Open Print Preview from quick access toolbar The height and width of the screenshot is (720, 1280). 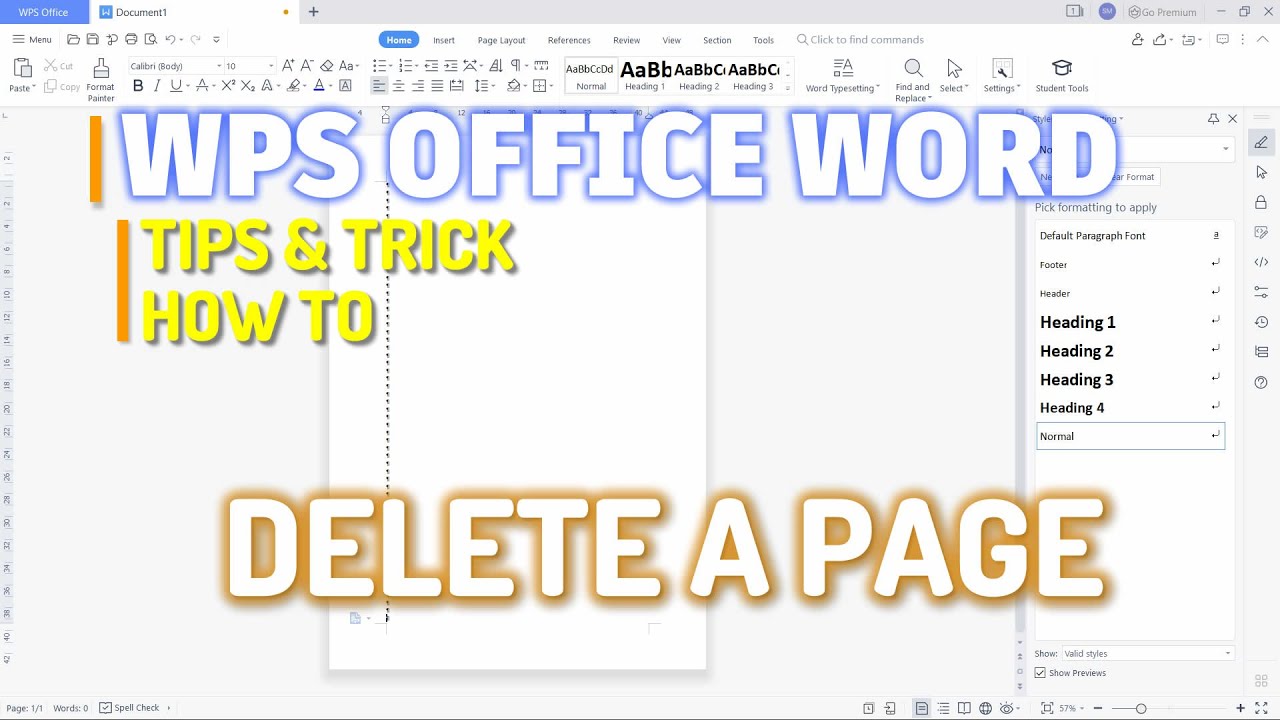(150, 40)
